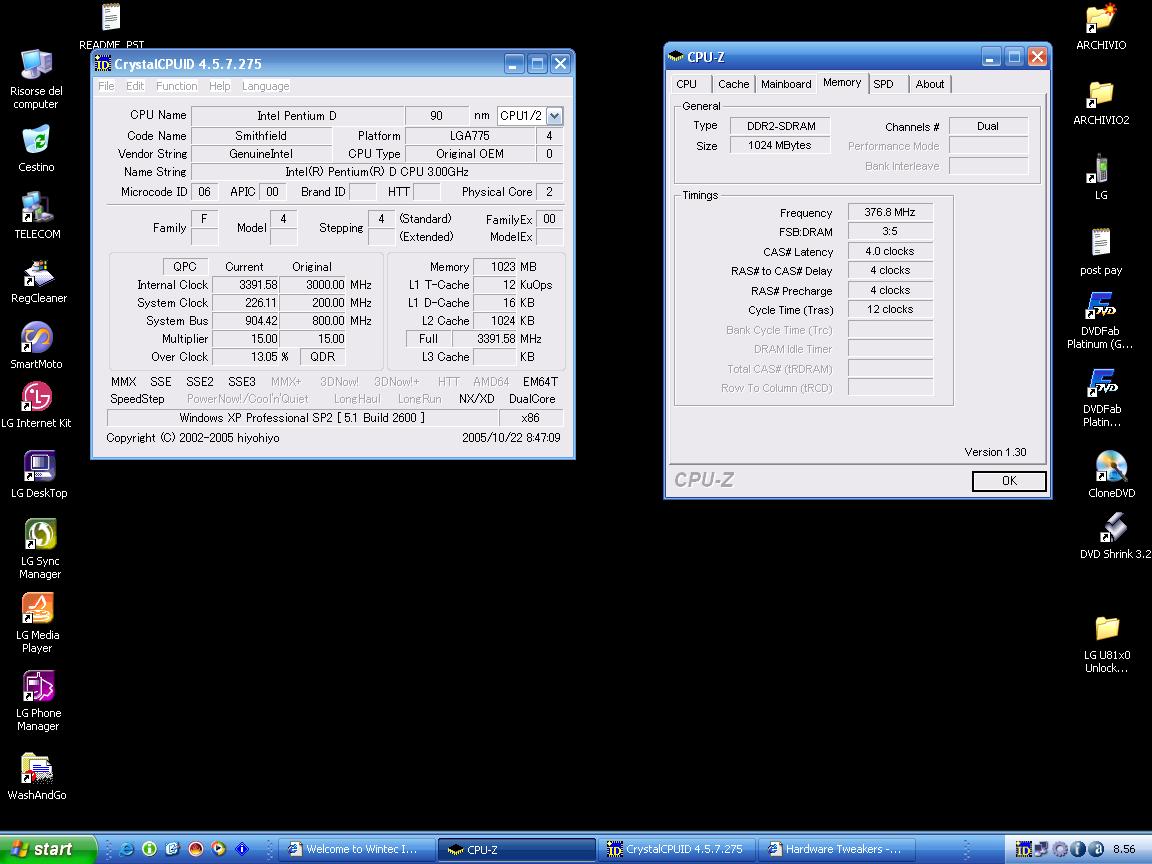Launch CloneDVD from the desktop

(1111, 467)
